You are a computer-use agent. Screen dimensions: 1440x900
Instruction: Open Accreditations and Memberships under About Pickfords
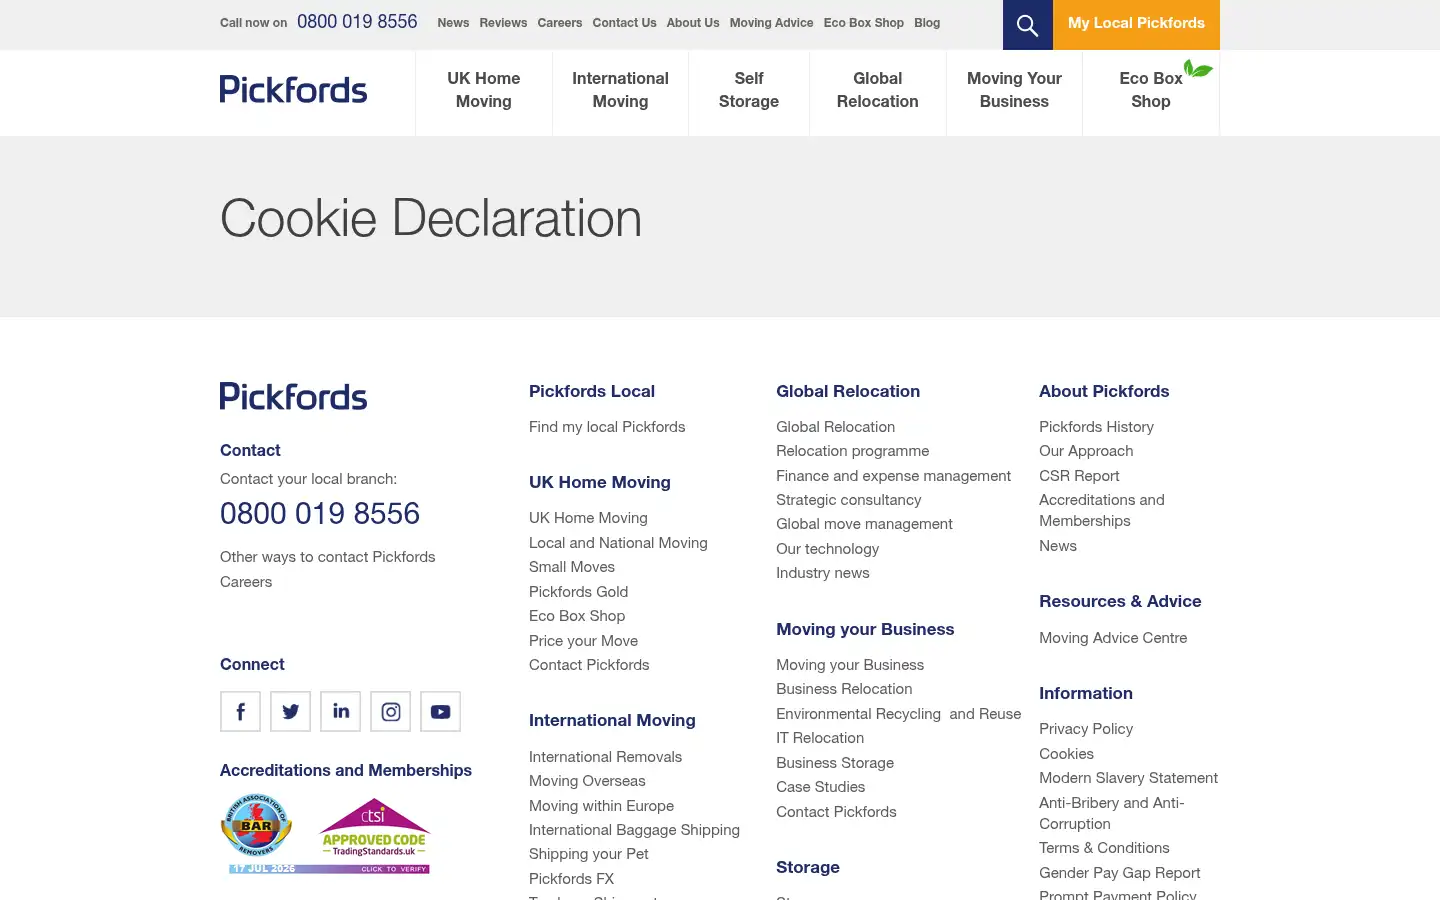click(1101, 510)
